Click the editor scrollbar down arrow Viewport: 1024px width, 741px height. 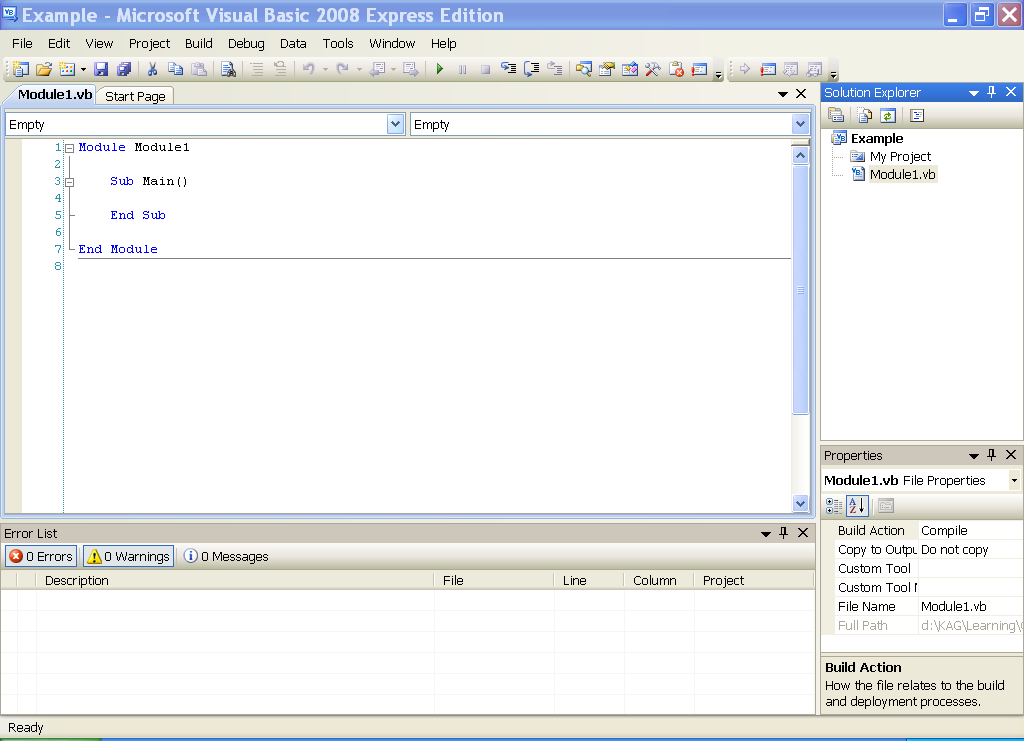(801, 503)
